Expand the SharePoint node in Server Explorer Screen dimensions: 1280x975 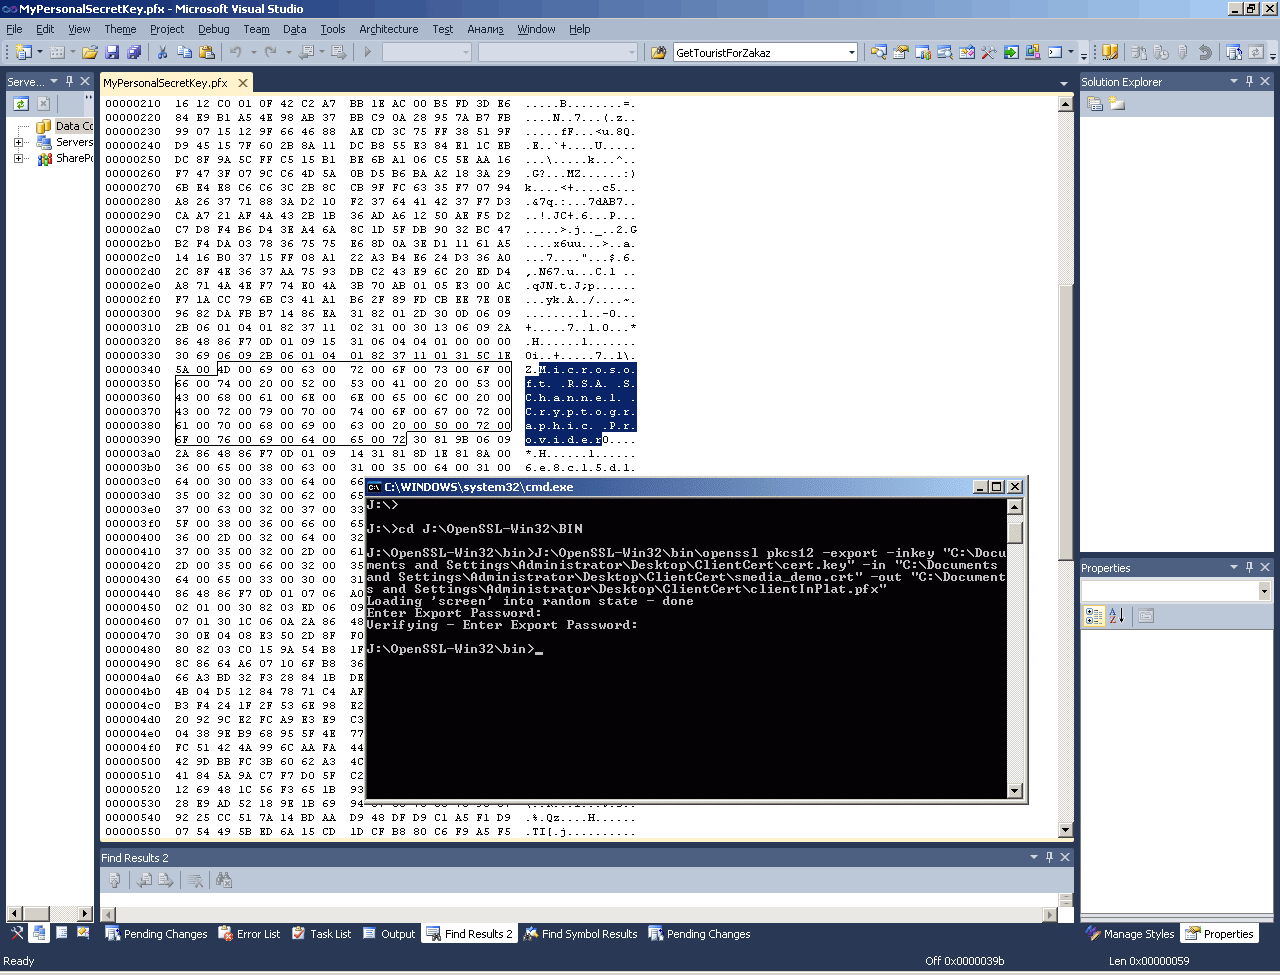(18, 158)
